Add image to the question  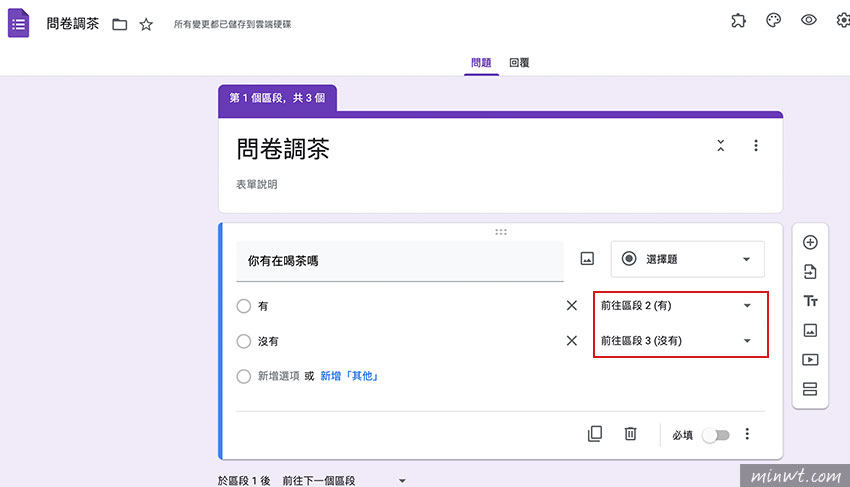point(587,259)
